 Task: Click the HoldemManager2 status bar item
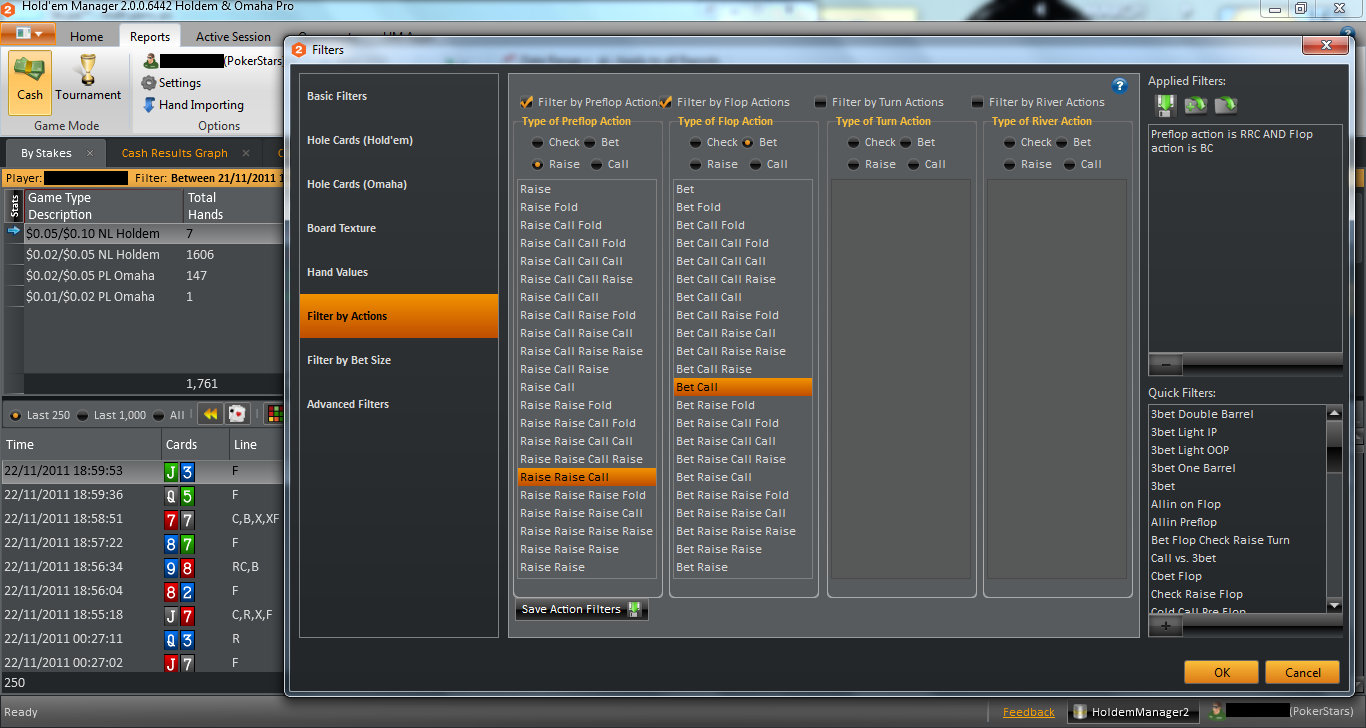1133,712
